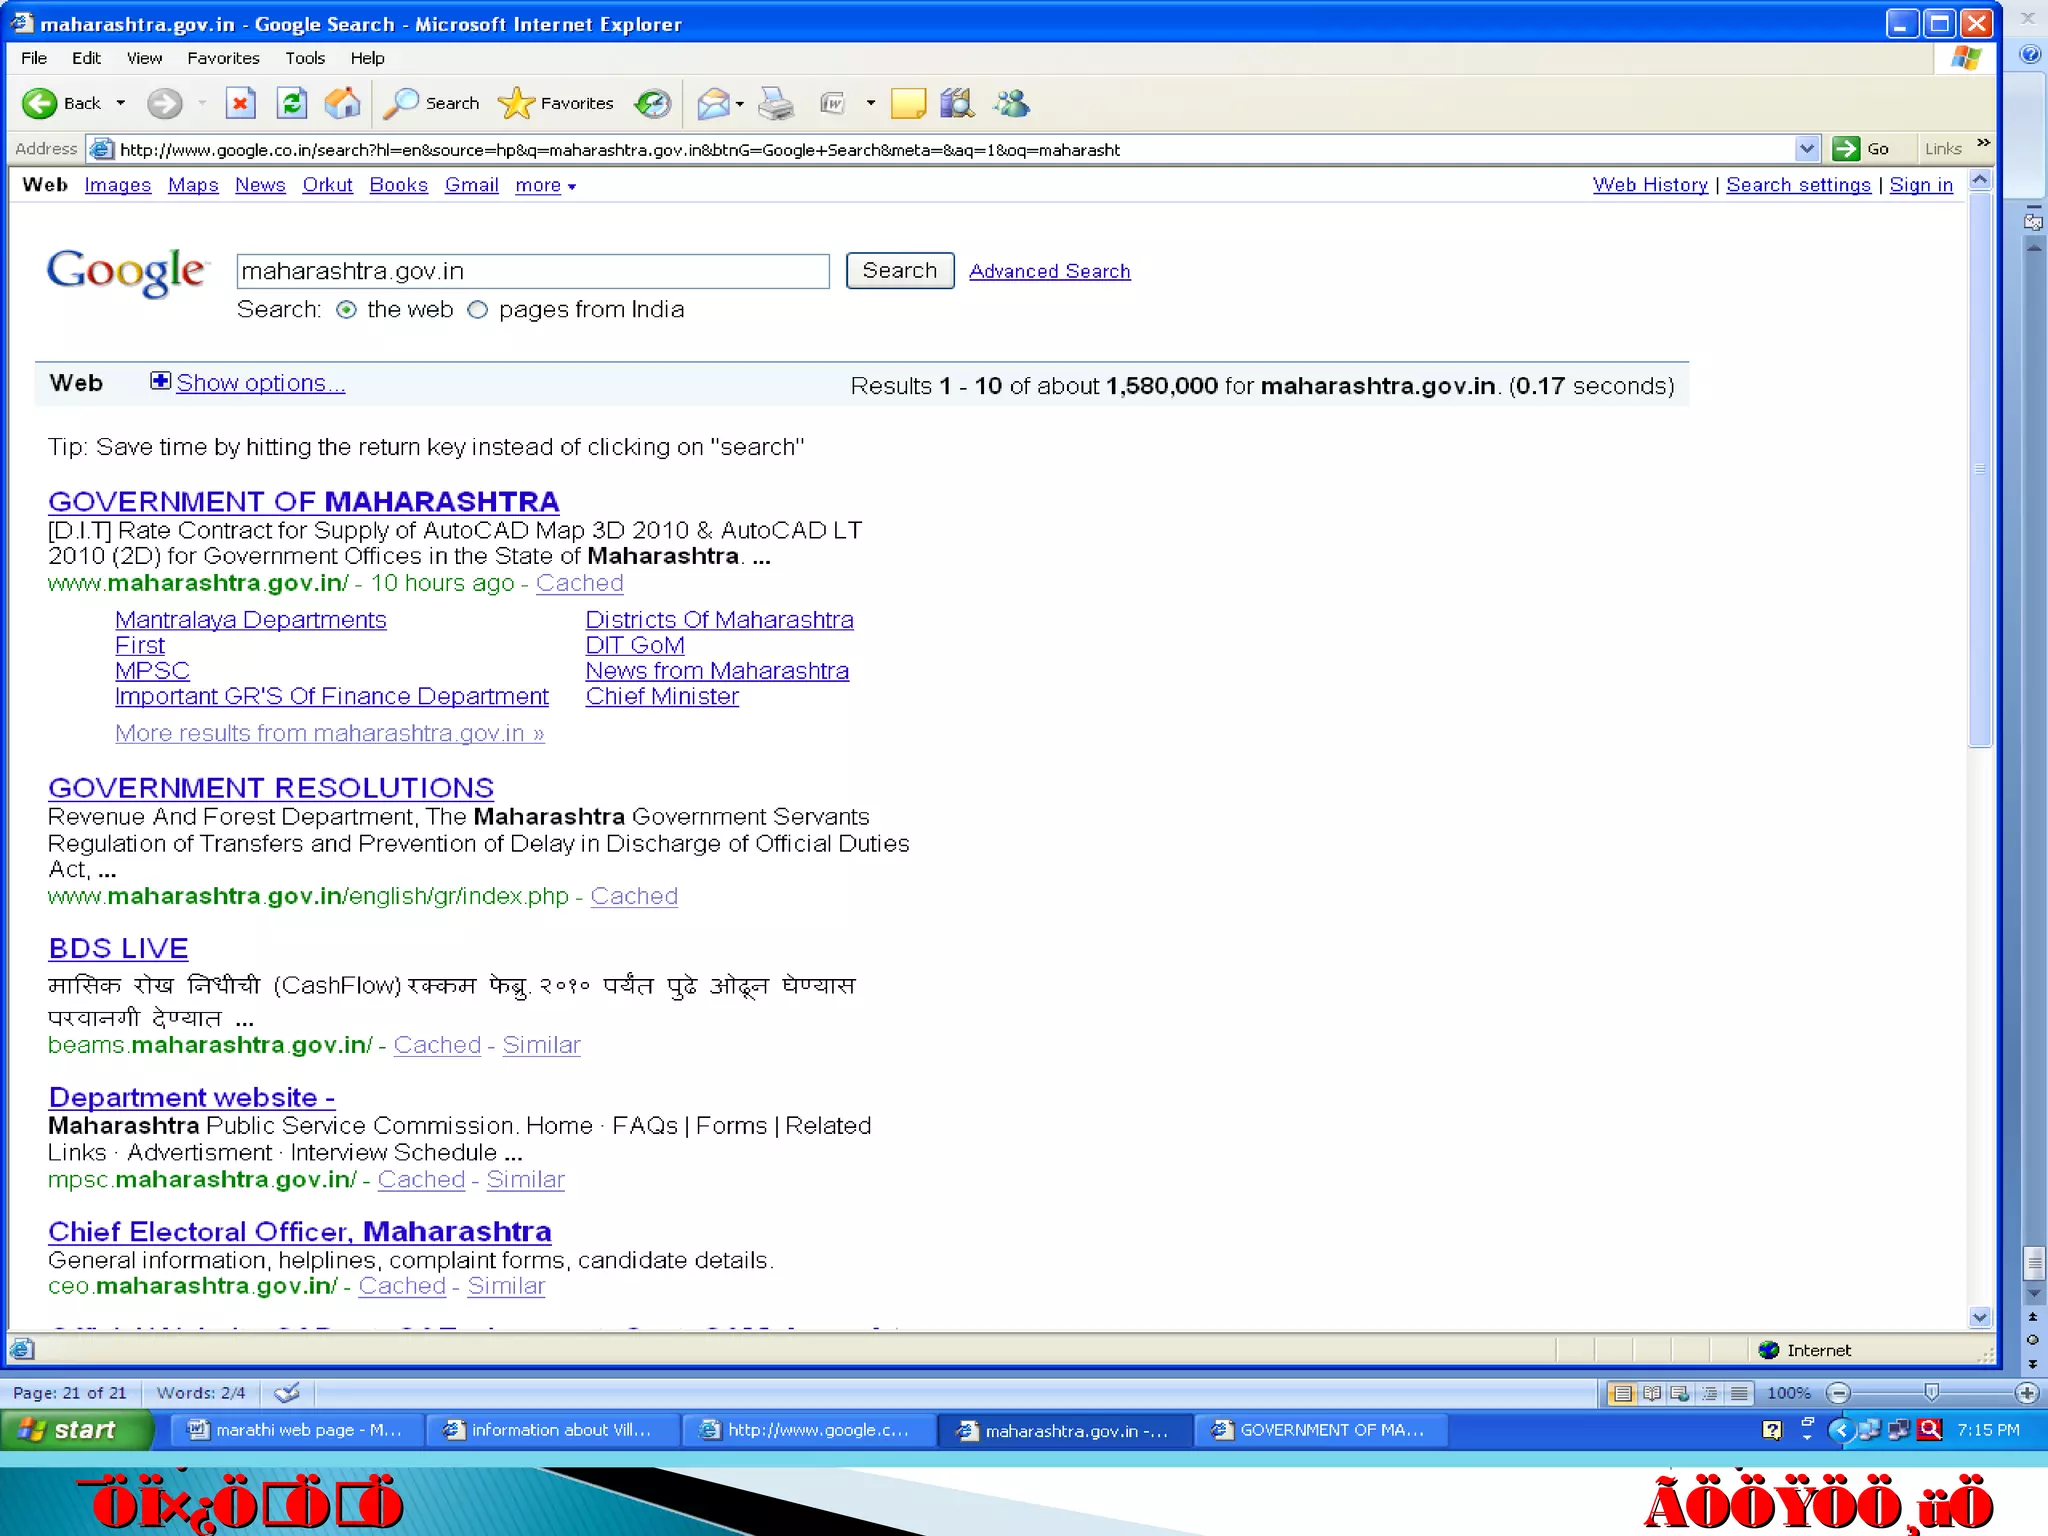Screen dimensions: 2048x1536
Task: Click the Print icon in toolbar
Action: pos(775,103)
